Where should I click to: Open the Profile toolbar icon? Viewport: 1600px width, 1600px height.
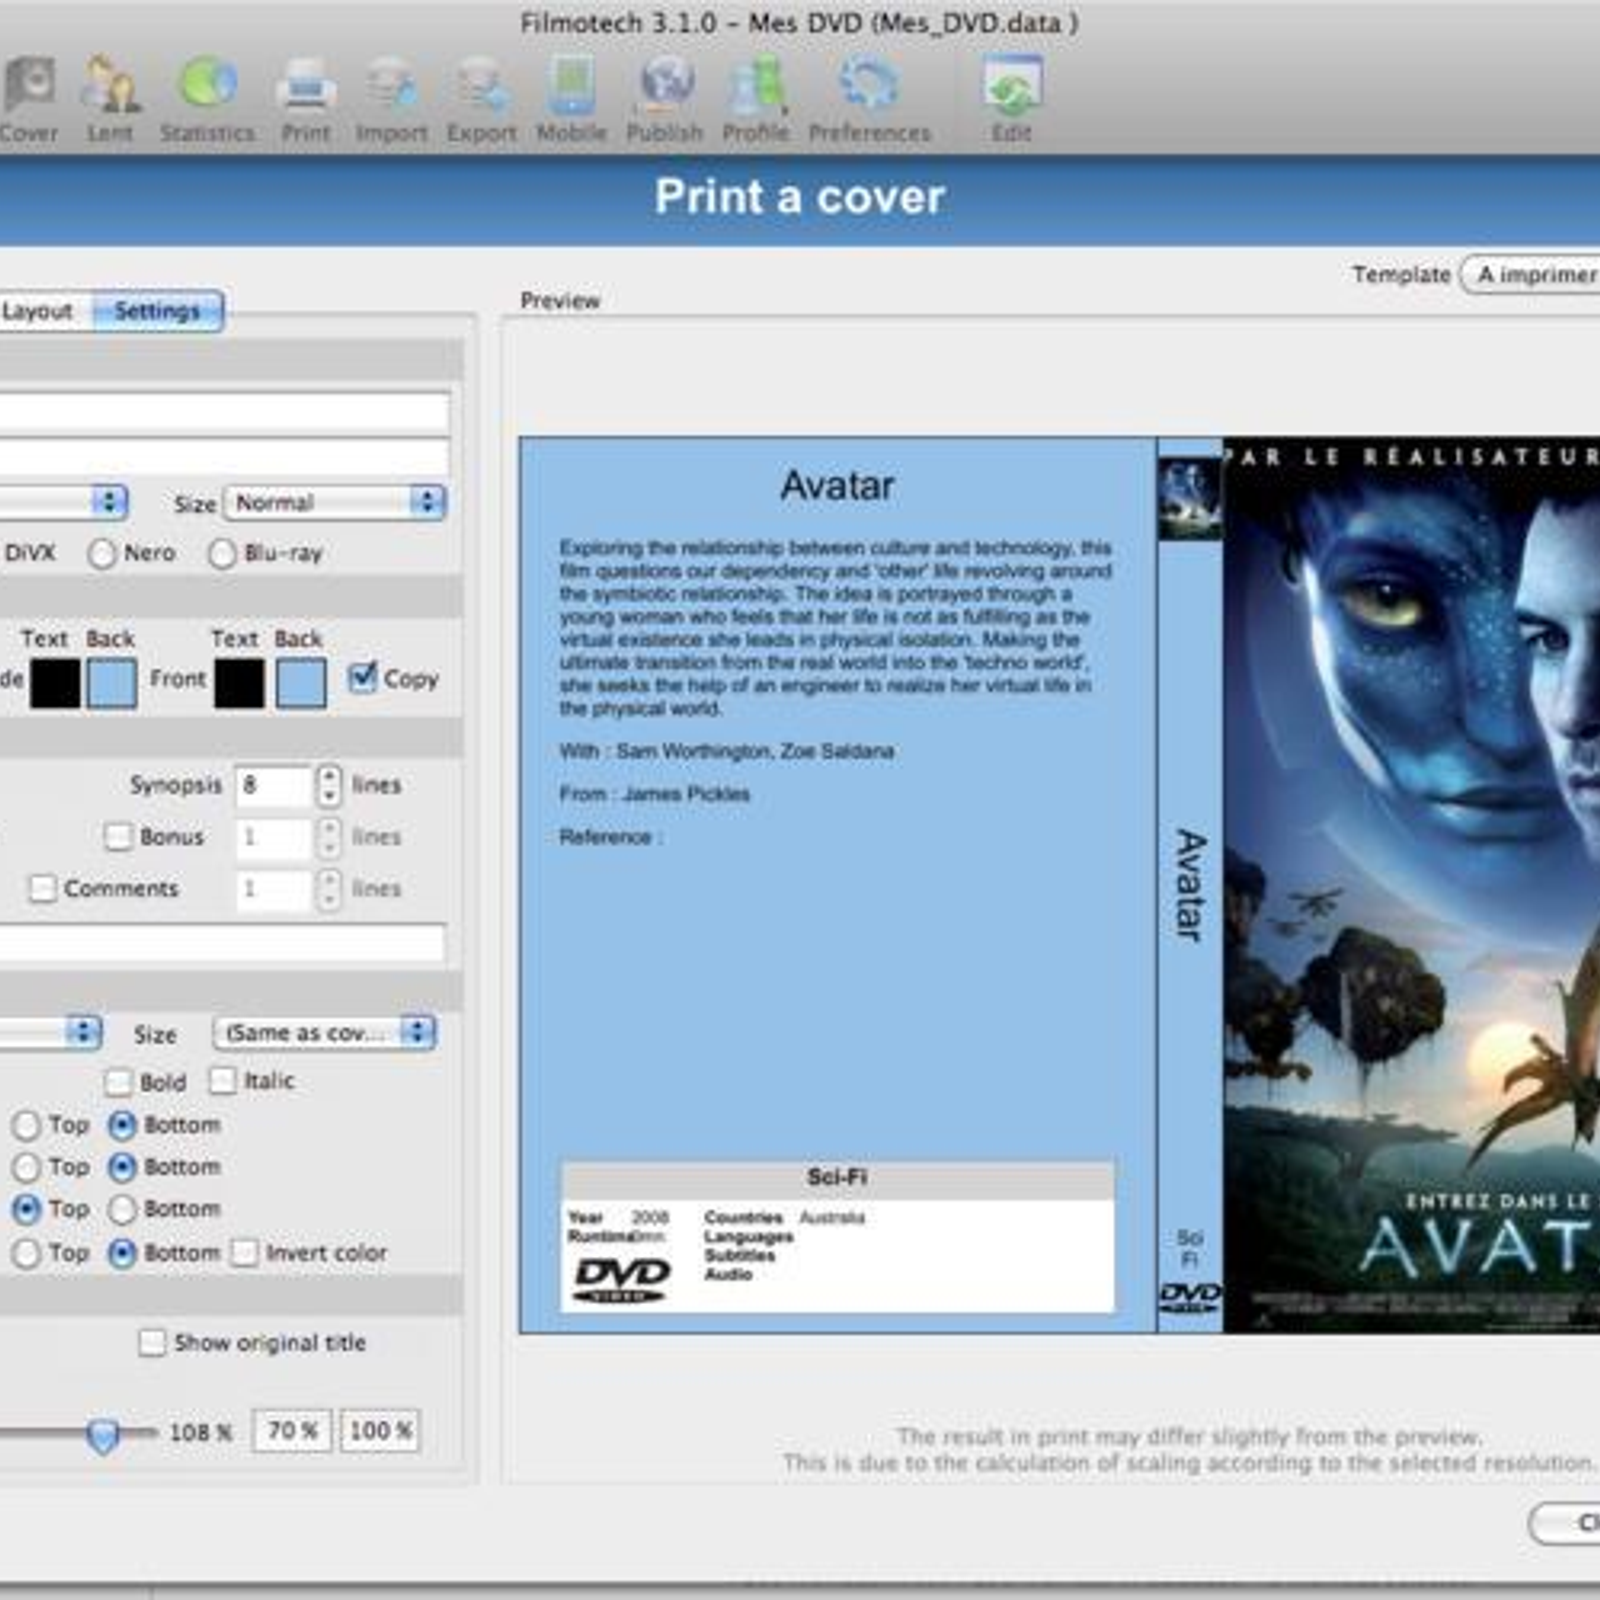[756, 100]
